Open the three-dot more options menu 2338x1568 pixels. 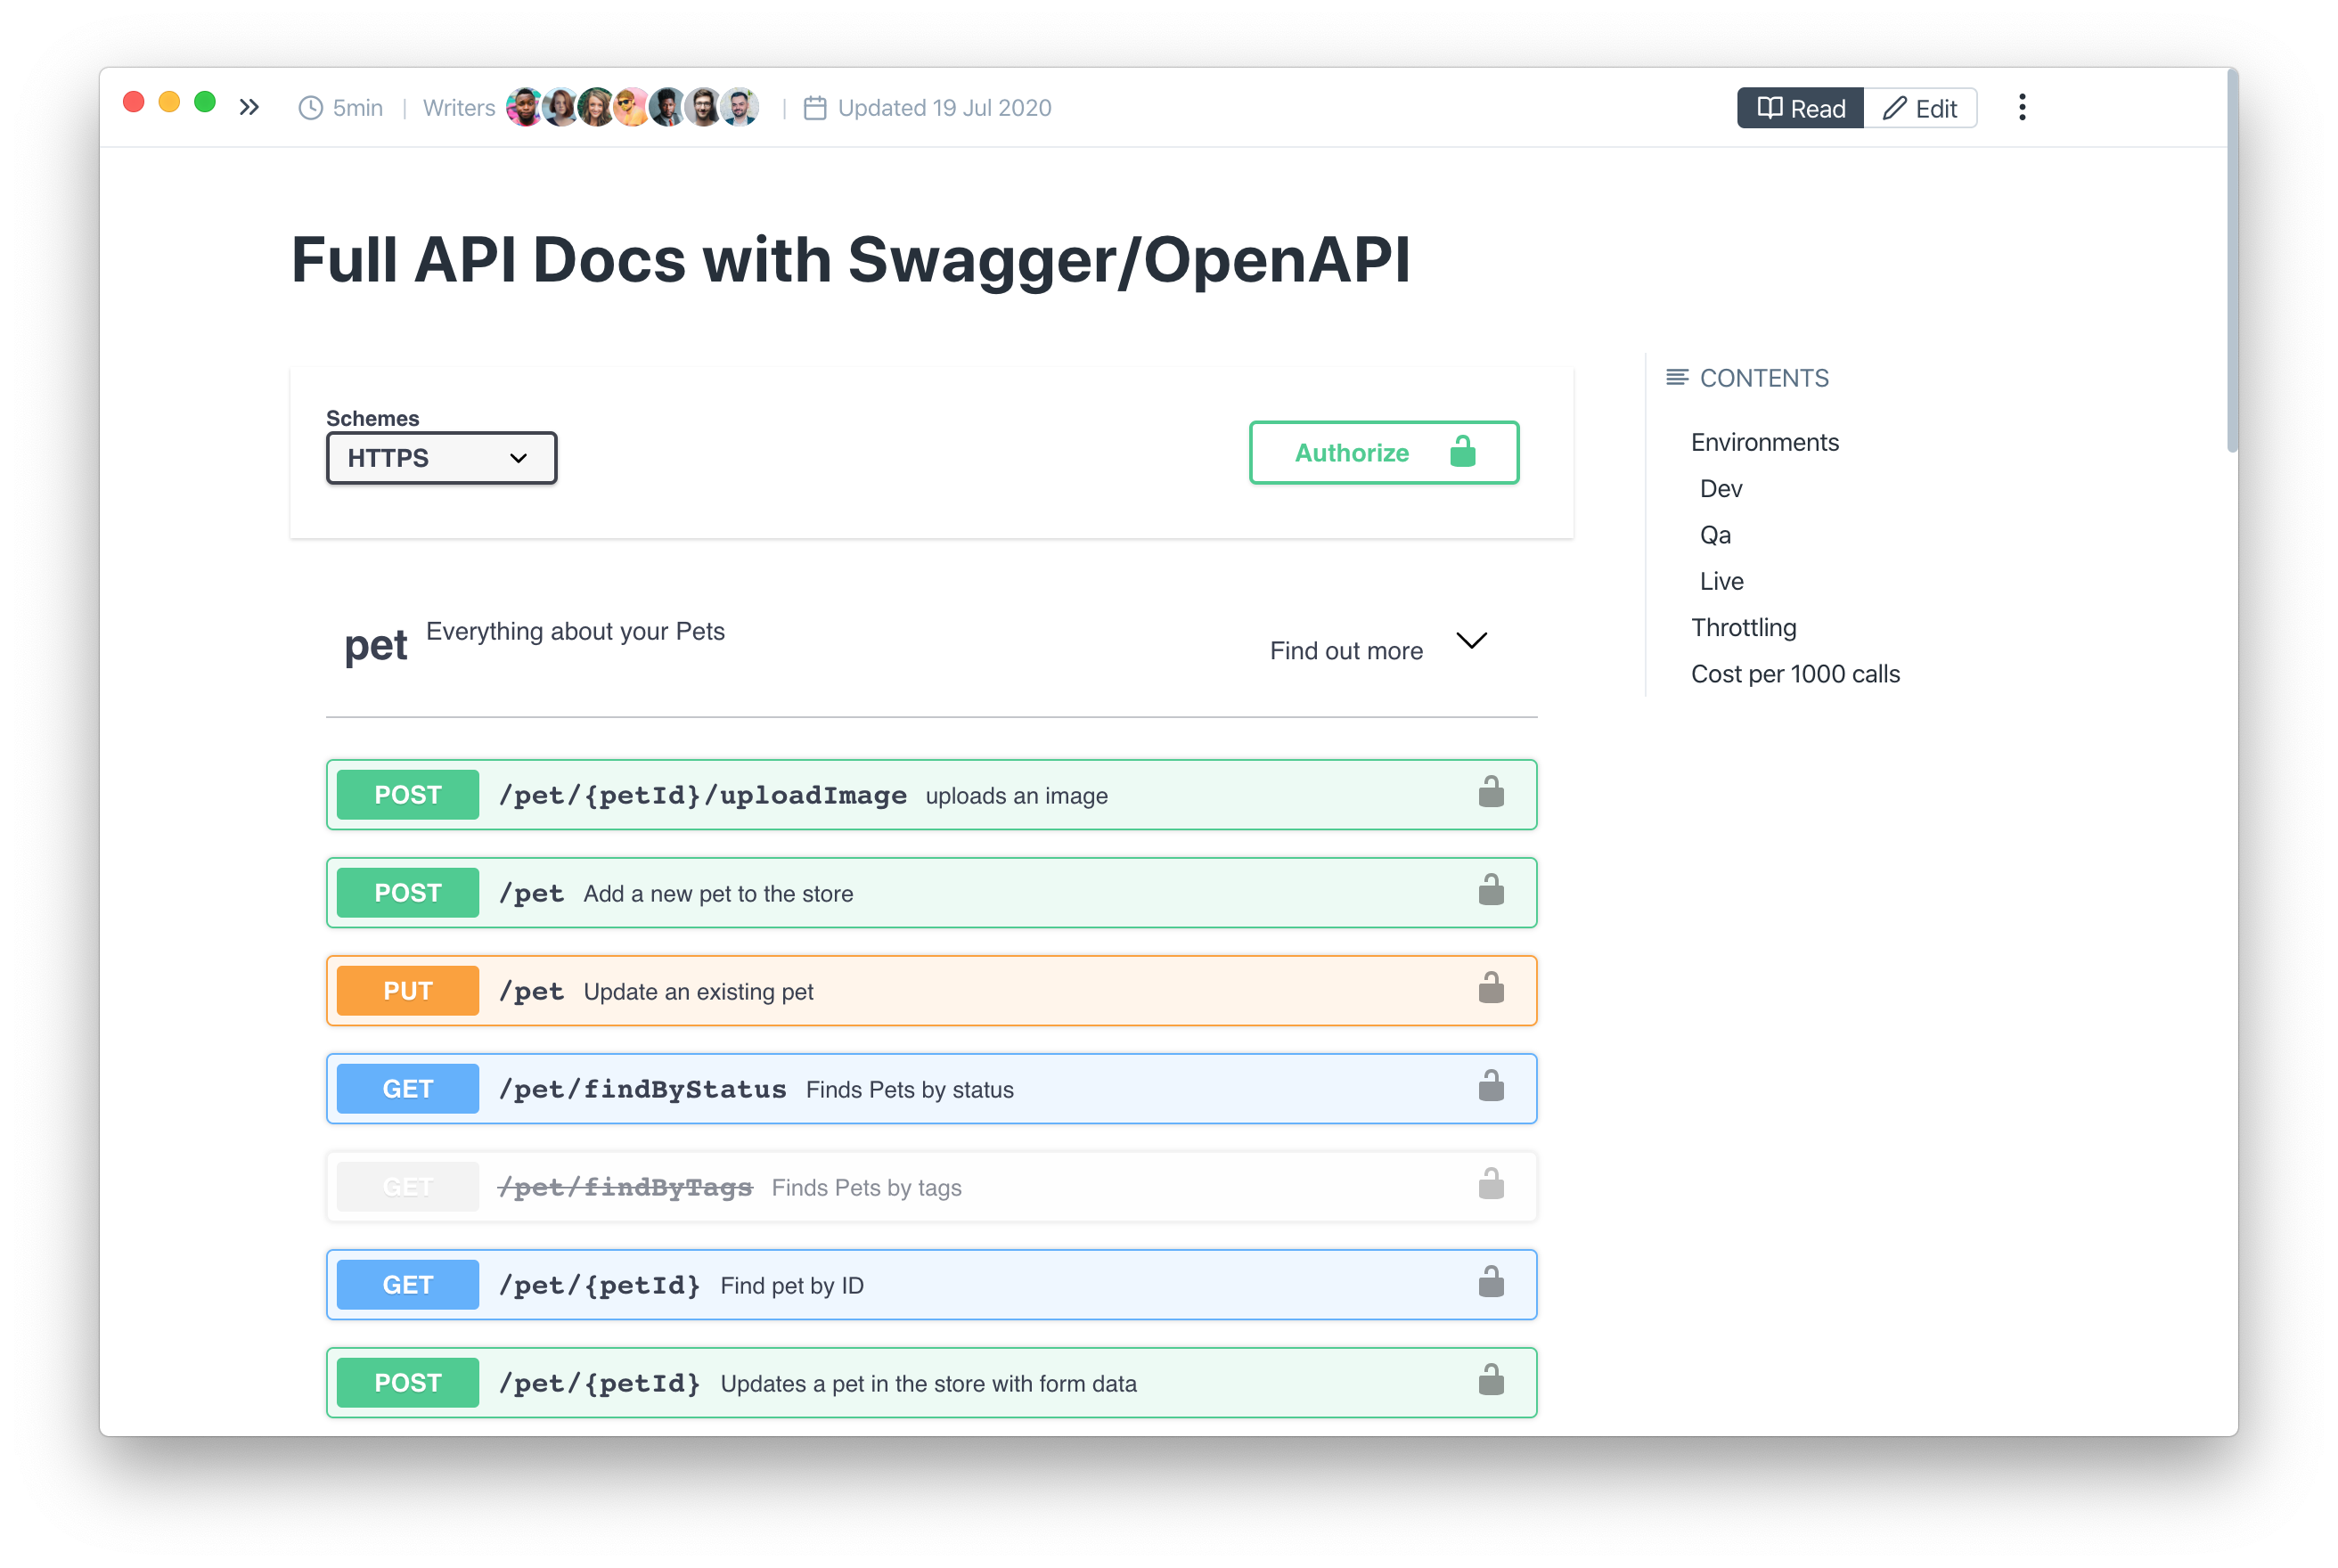tap(2021, 107)
